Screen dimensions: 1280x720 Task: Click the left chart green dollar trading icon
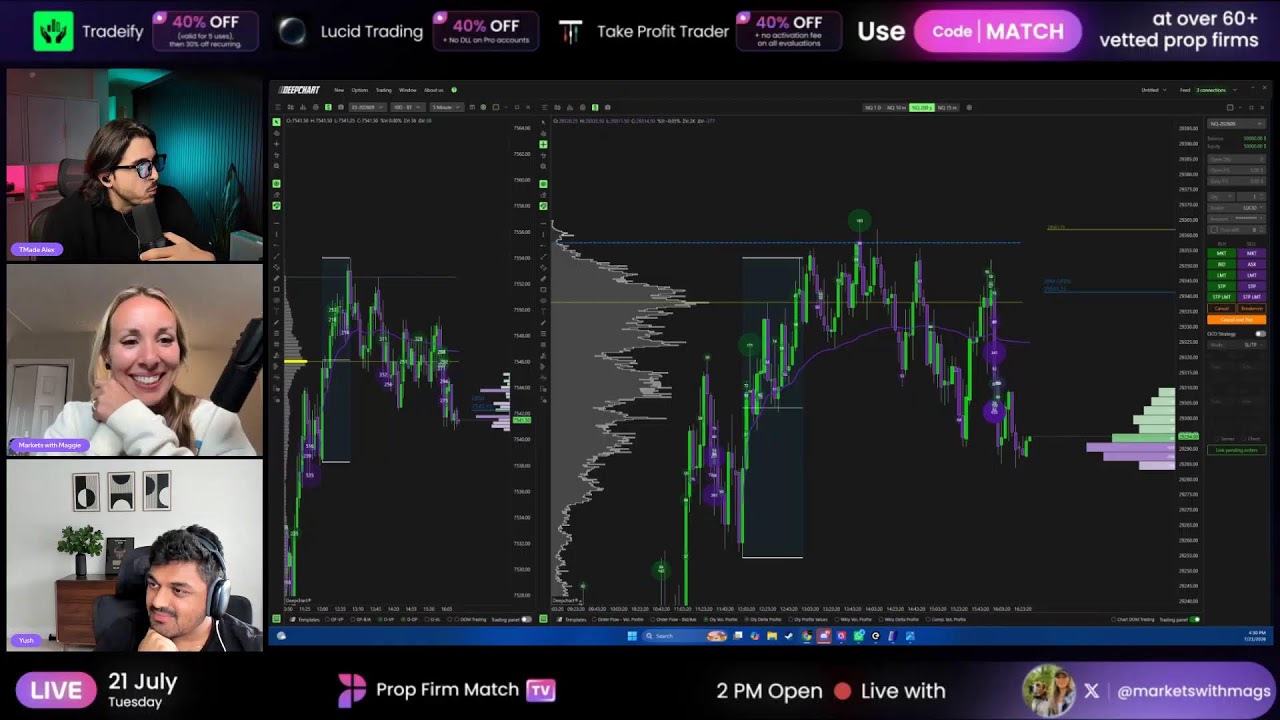tap(328, 107)
